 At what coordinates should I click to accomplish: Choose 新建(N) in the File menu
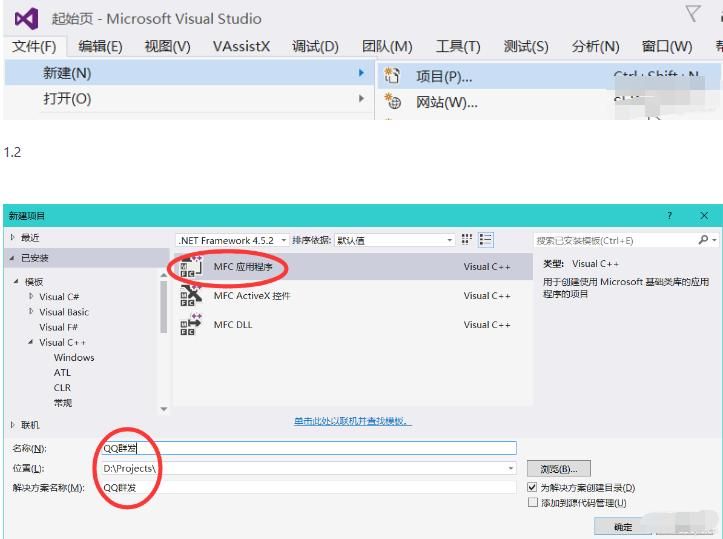(x=189, y=73)
